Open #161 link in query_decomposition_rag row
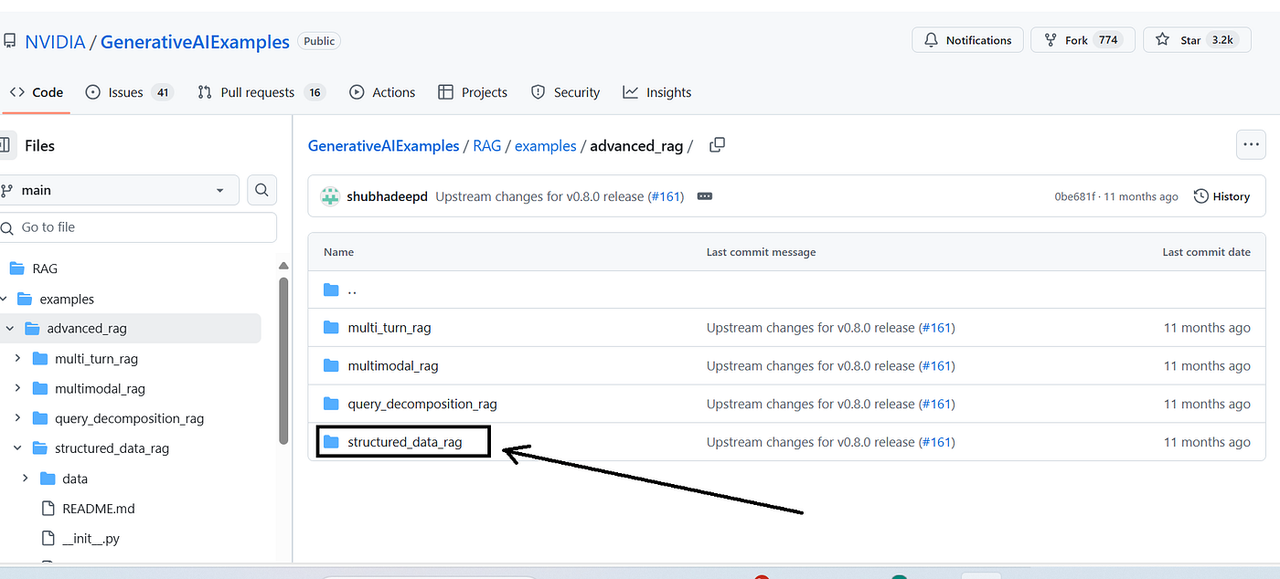 [x=937, y=404]
